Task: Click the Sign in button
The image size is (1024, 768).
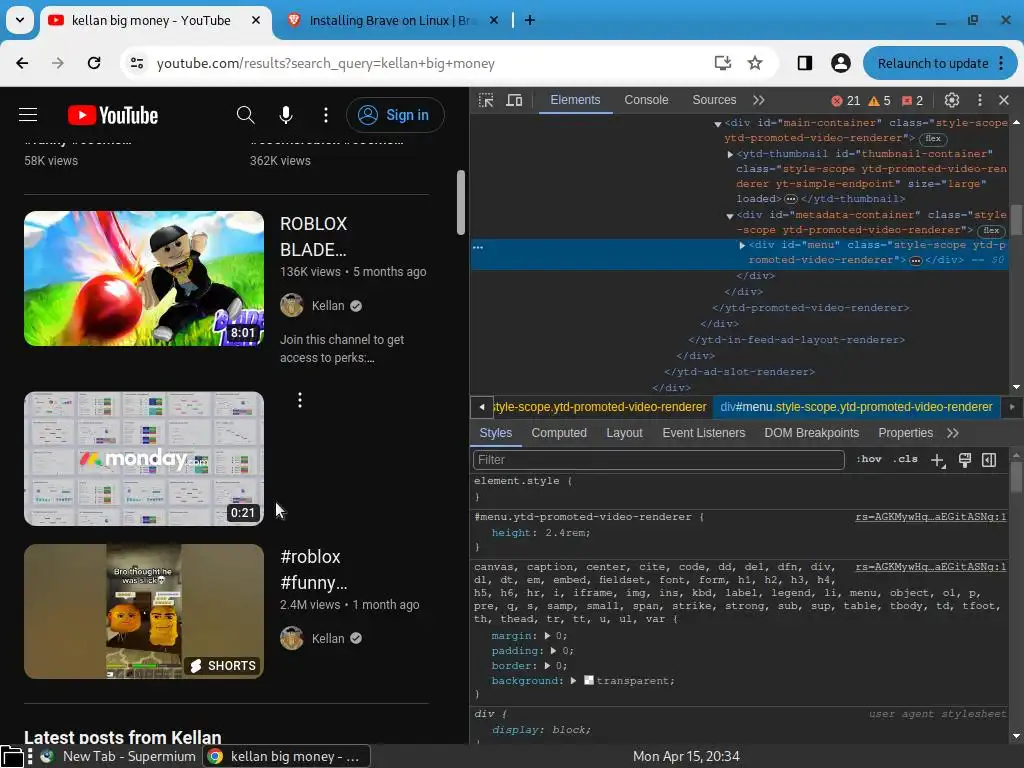Action: coord(395,115)
